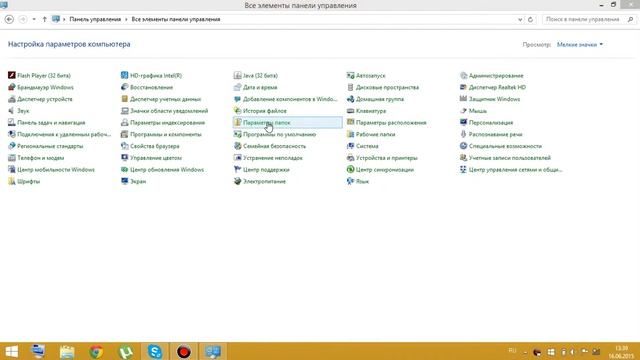
Task: Open Skype from the taskbar
Action: [x=155, y=351]
